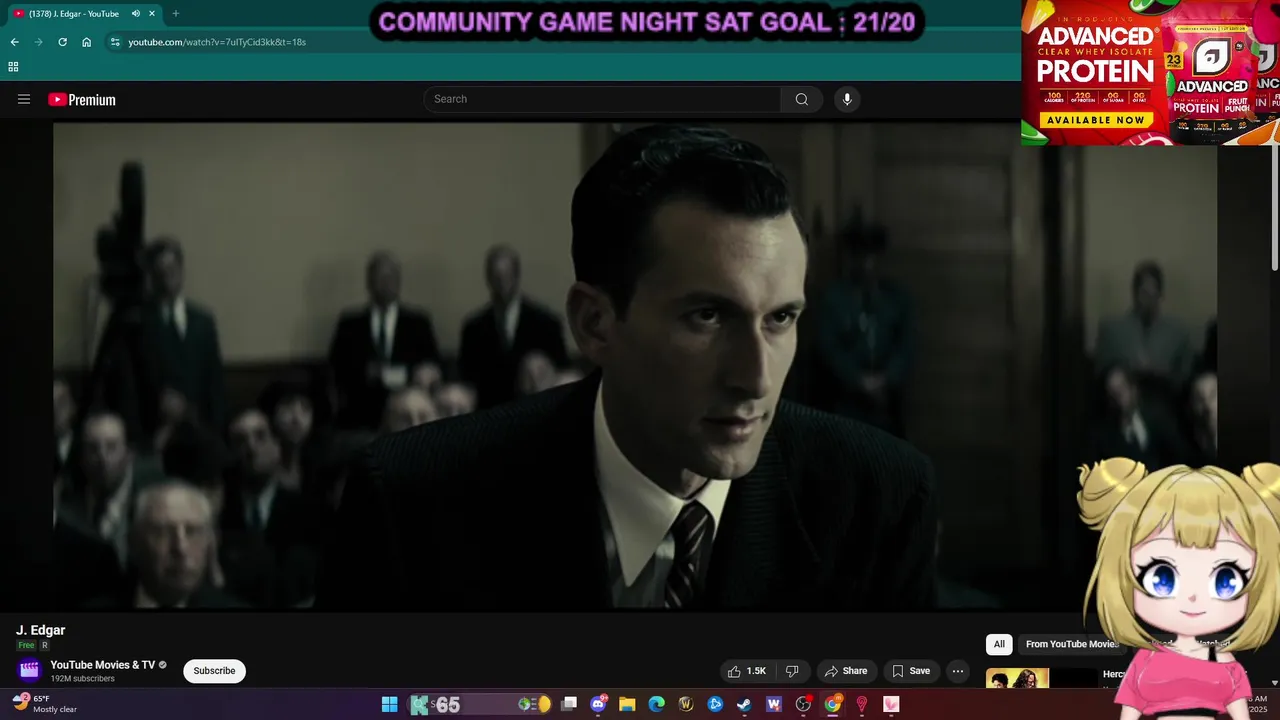Open the YouTube hamburger guide menu
Screen dimensions: 1280x720
coord(24,99)
